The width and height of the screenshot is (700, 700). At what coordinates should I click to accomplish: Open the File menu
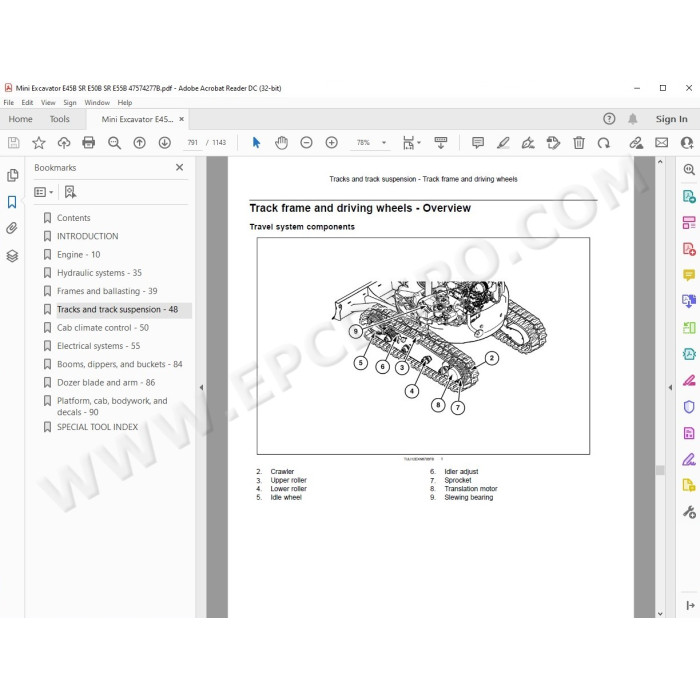(8, 103)
